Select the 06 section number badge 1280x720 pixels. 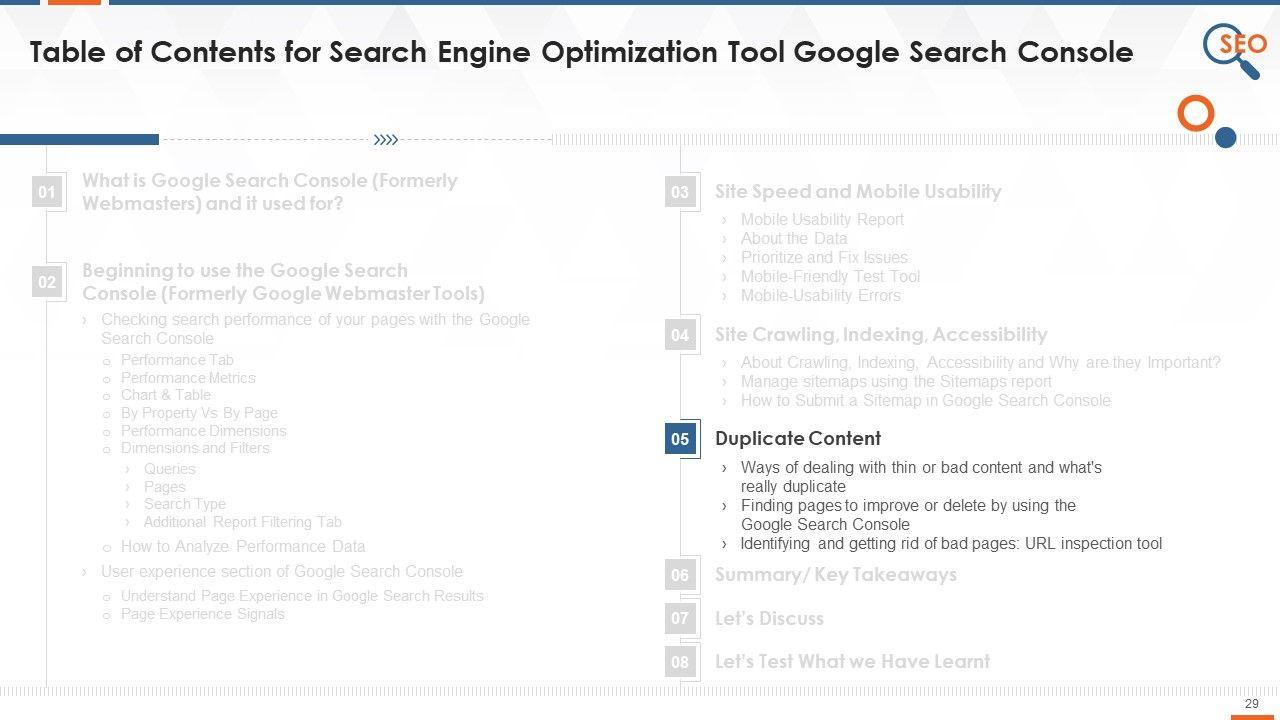(680, 575)
